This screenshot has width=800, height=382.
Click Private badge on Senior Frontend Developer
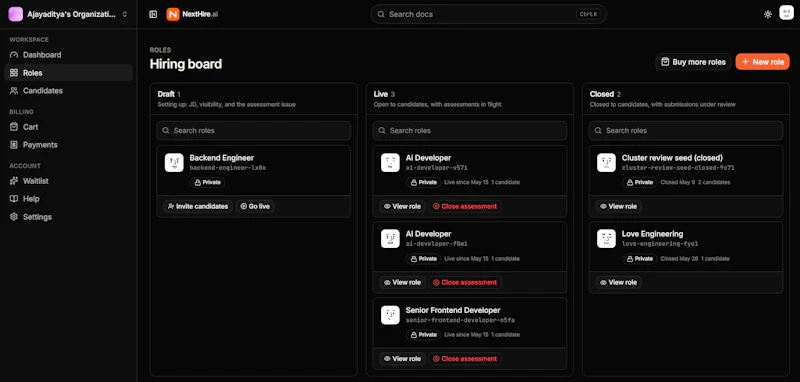[x=423, y=335]
